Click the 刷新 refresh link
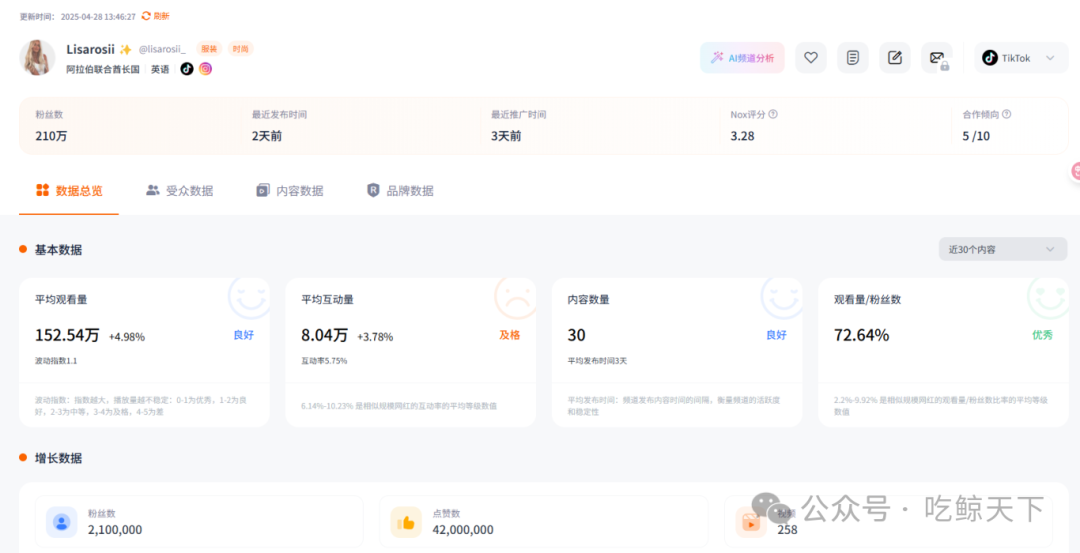 [156, 16]
